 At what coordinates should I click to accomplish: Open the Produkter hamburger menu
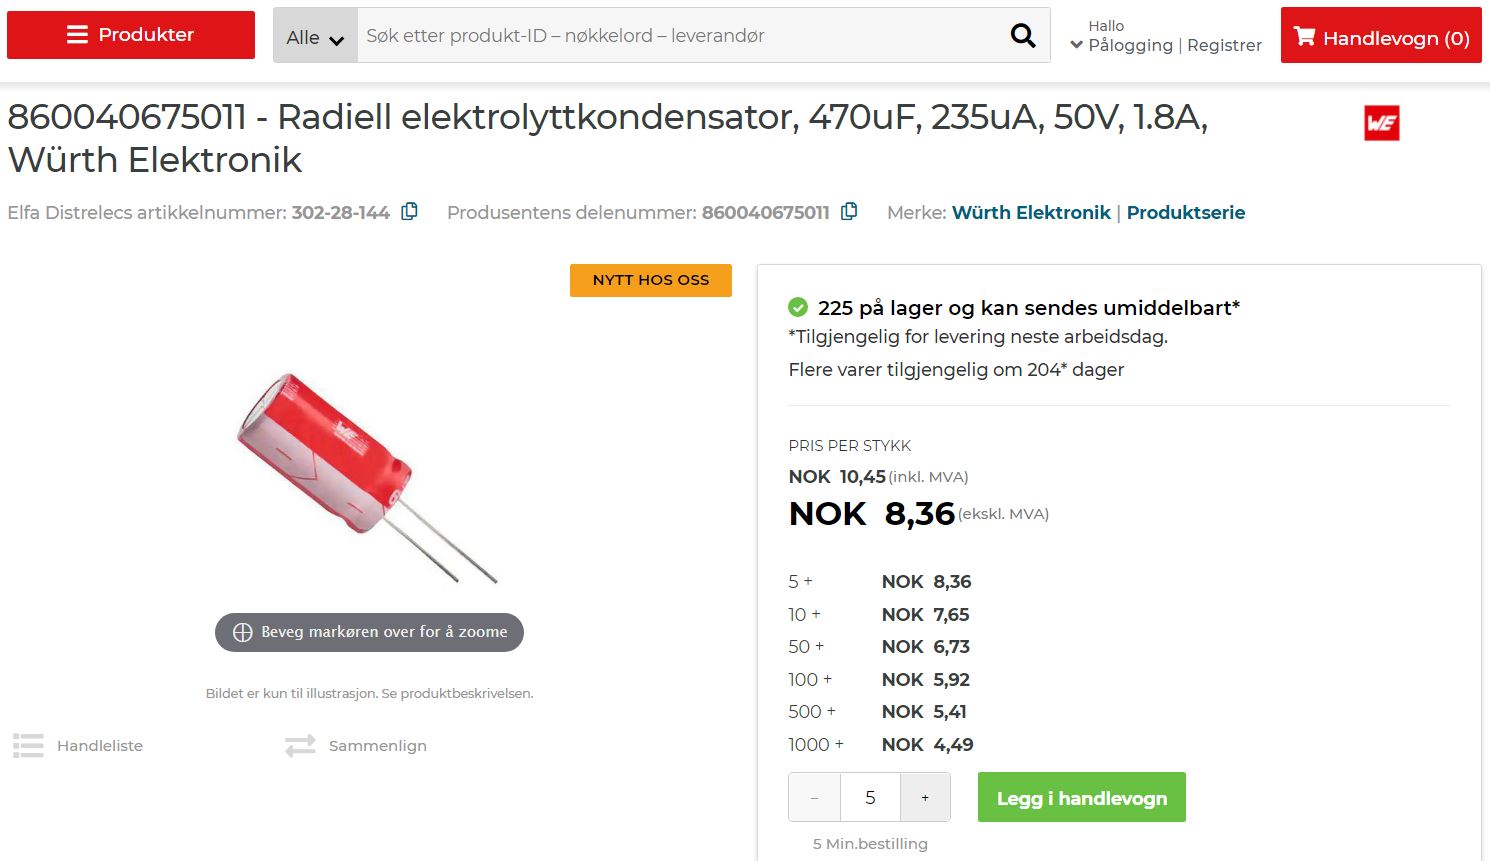pyautogui.click(x=131, y=35)
